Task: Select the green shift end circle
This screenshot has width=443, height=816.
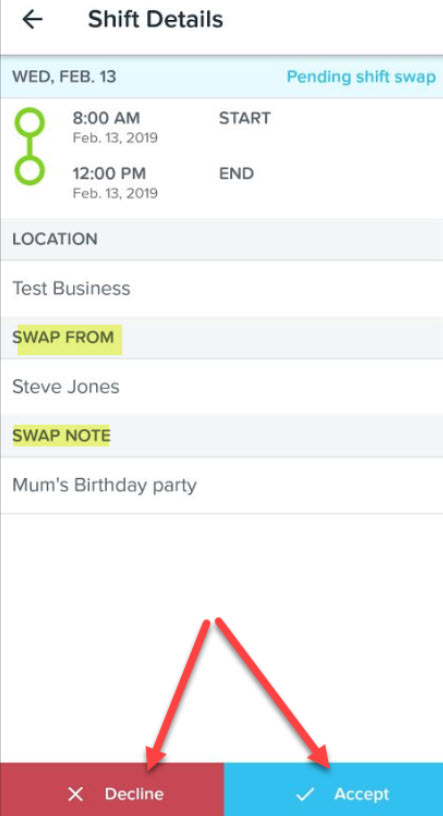Action: pos(30,170)
